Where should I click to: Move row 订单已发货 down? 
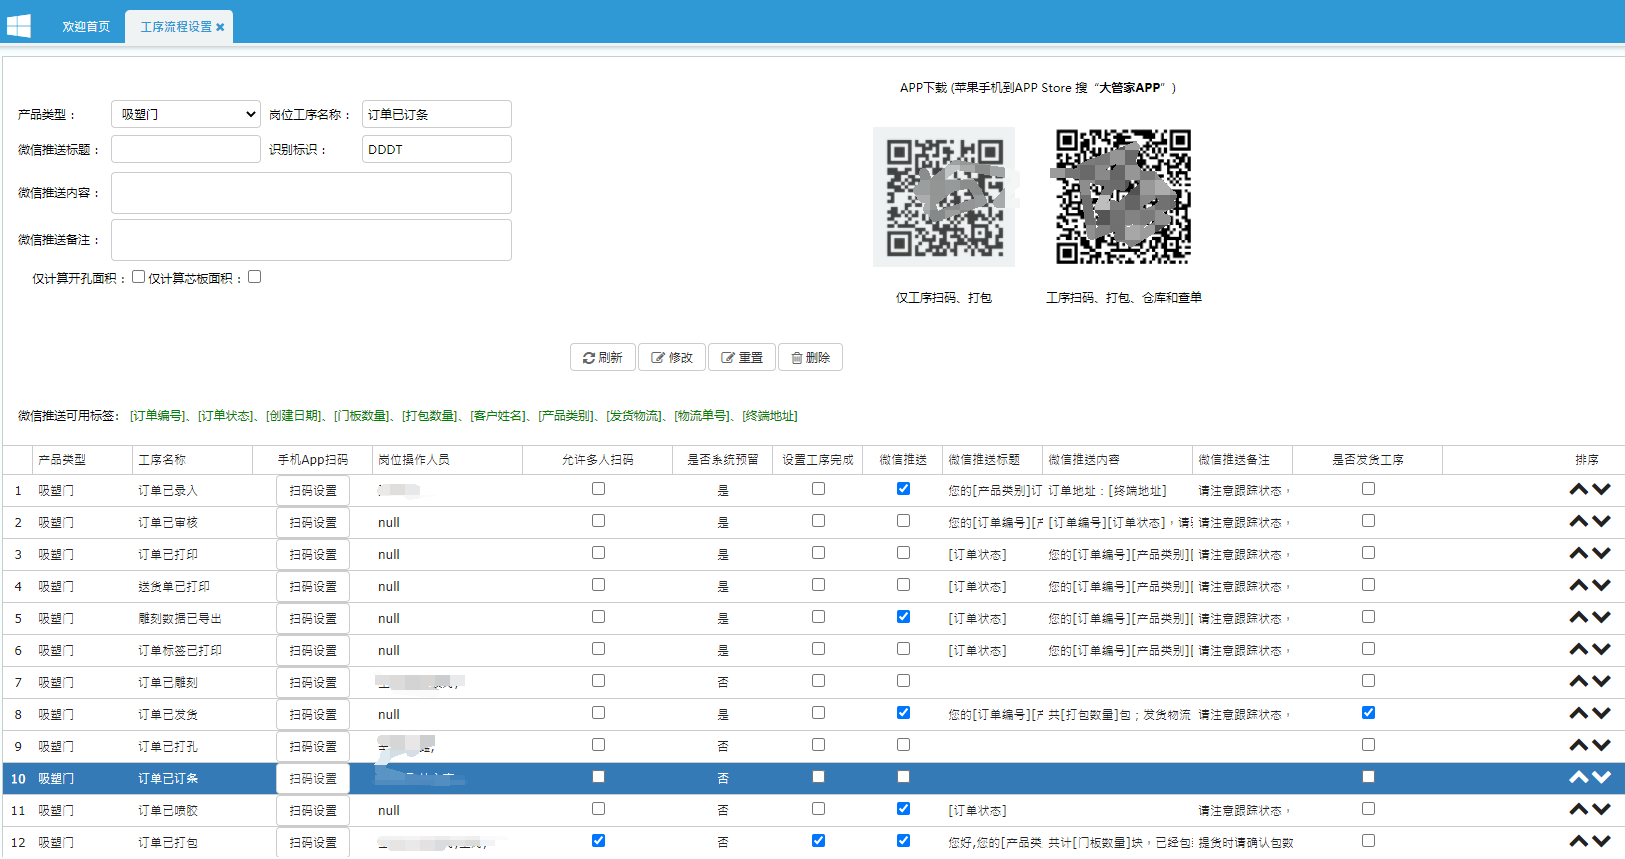tap(1601, 714)
